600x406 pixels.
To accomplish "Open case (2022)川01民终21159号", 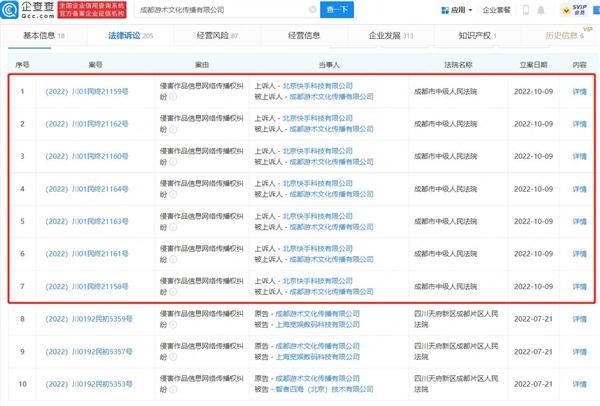I will pos(87,91).
